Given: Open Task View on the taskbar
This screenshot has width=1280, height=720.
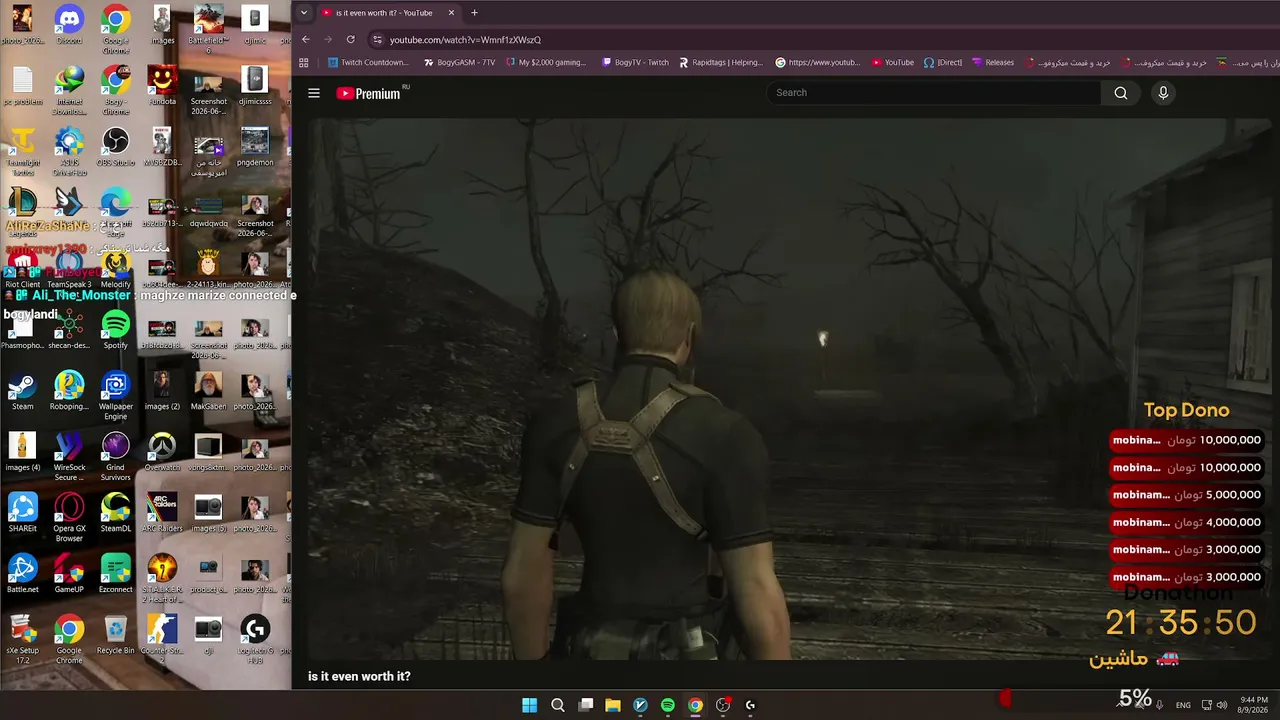Looking at the screenshot, I should [586, 705].
